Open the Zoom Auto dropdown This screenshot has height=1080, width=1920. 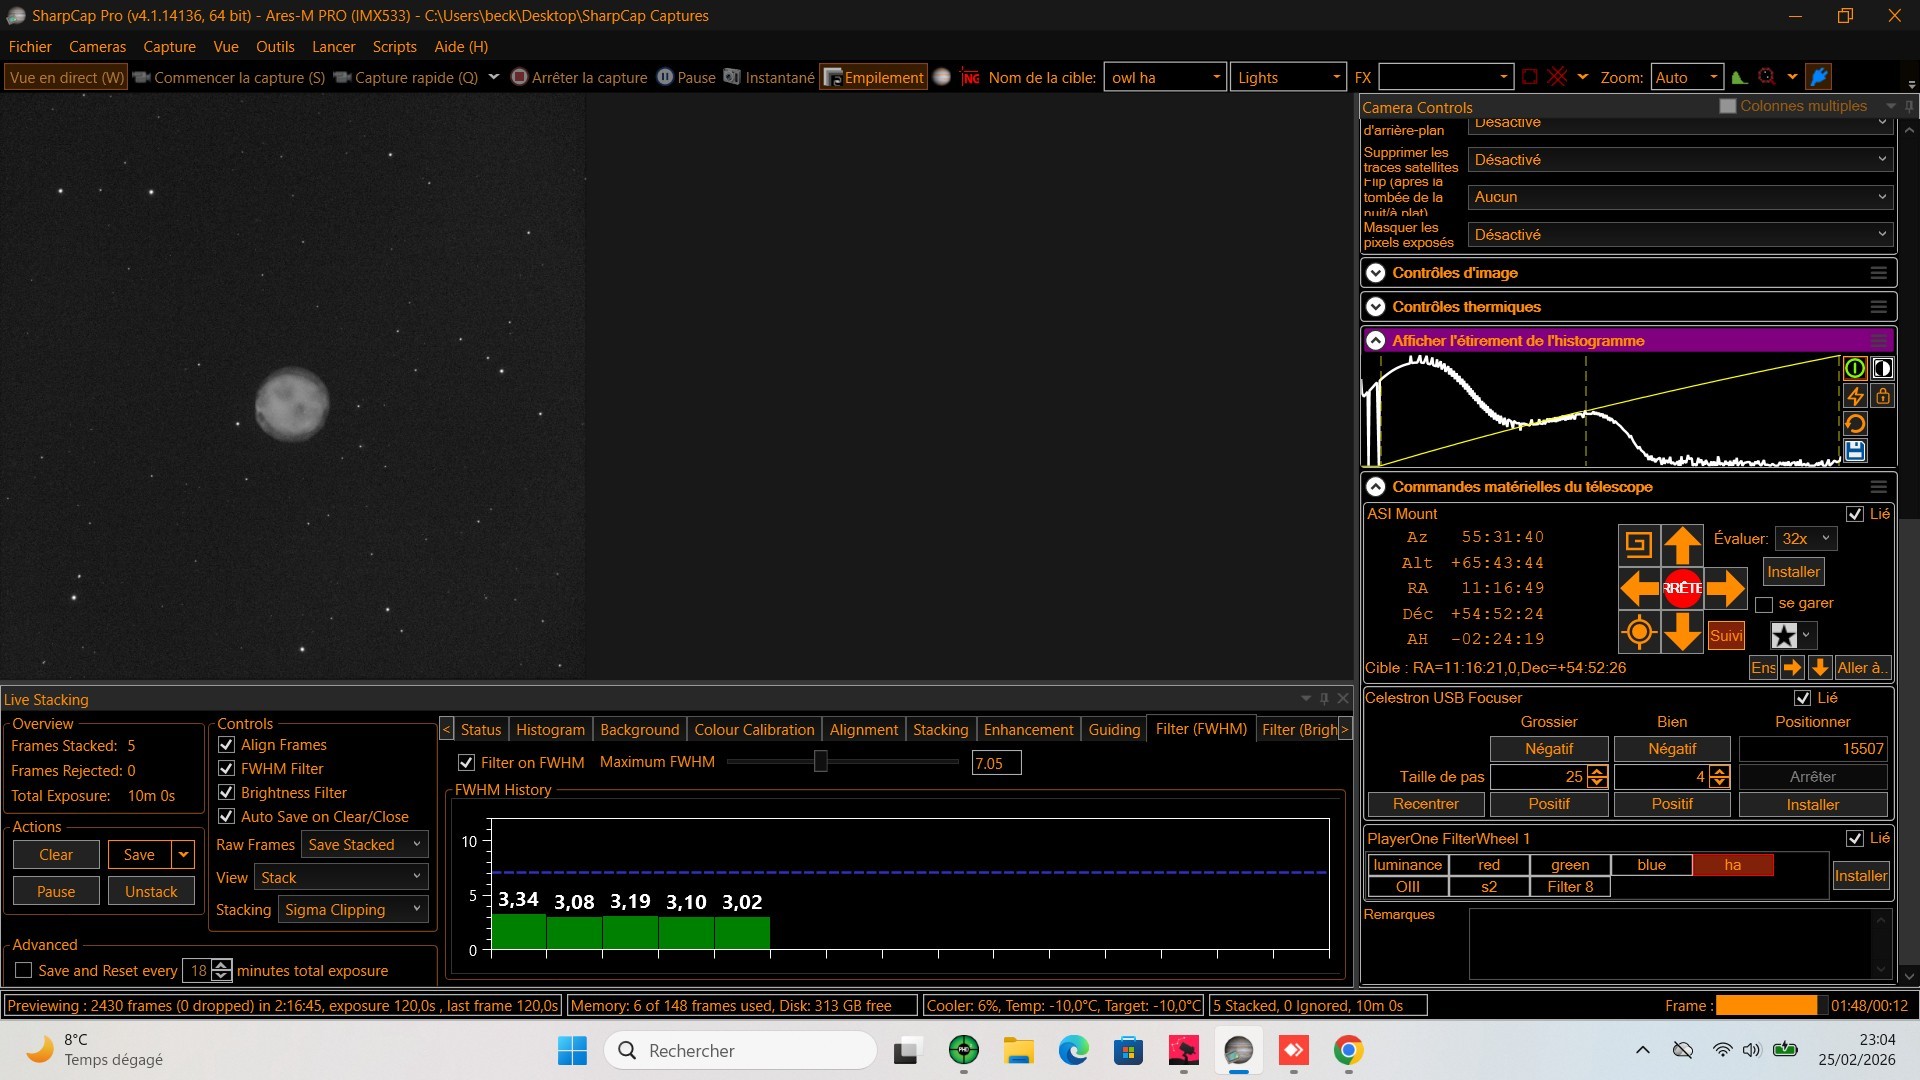click(x=1686, y=77)
